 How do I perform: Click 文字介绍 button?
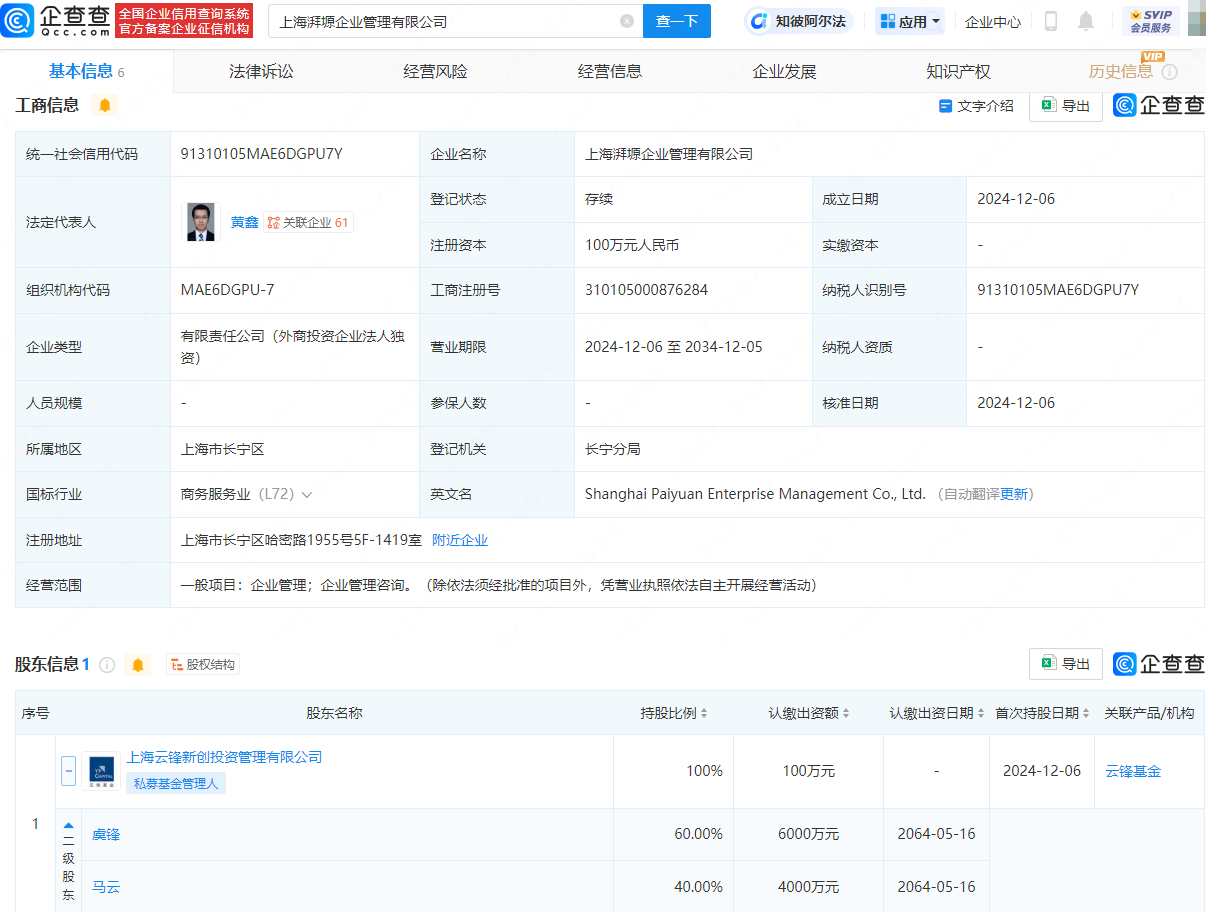(976, 106)
